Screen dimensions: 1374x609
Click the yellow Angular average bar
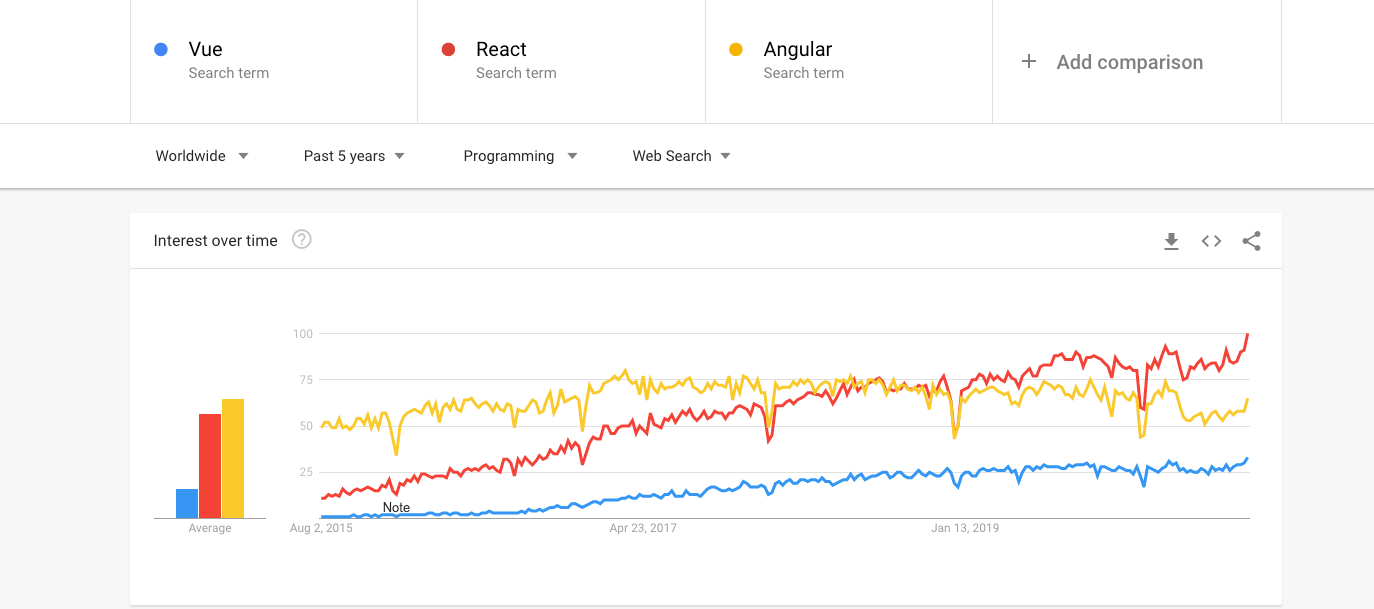pos(233,459)
